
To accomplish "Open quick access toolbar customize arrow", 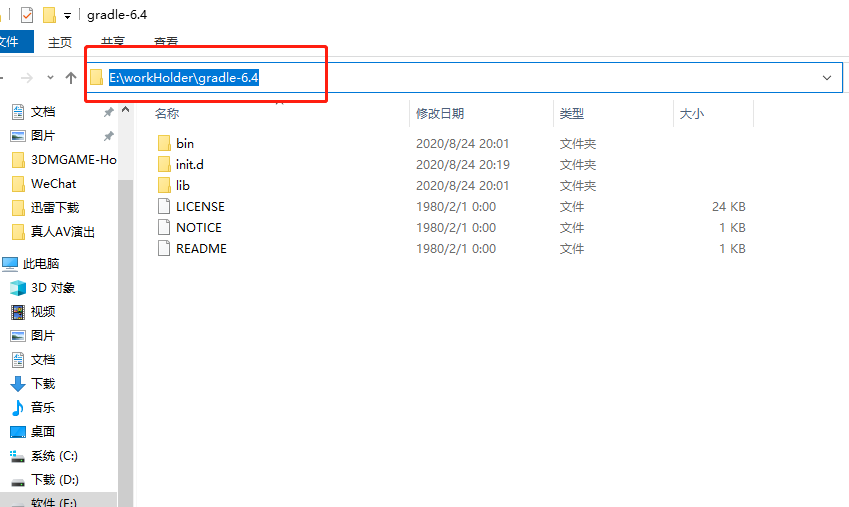I will click(67, 16).
